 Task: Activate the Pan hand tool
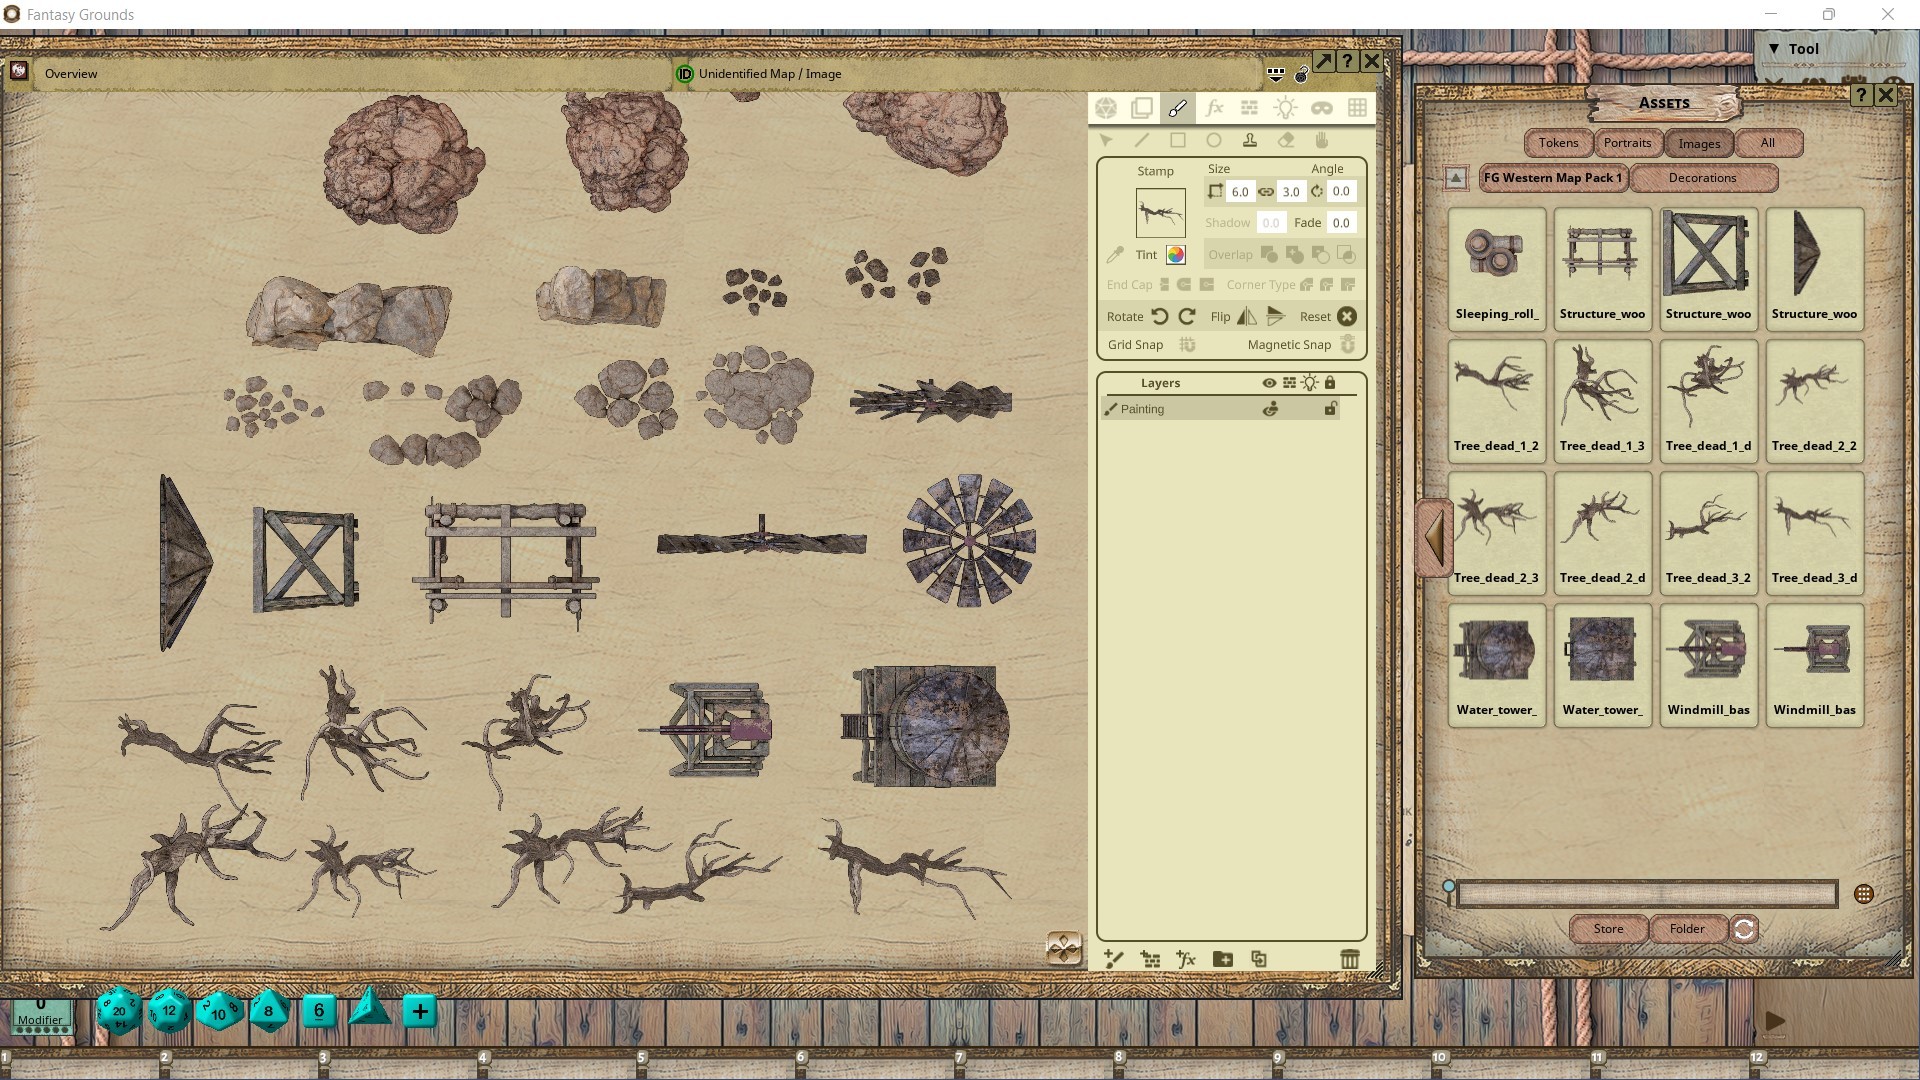(1321, 141)
